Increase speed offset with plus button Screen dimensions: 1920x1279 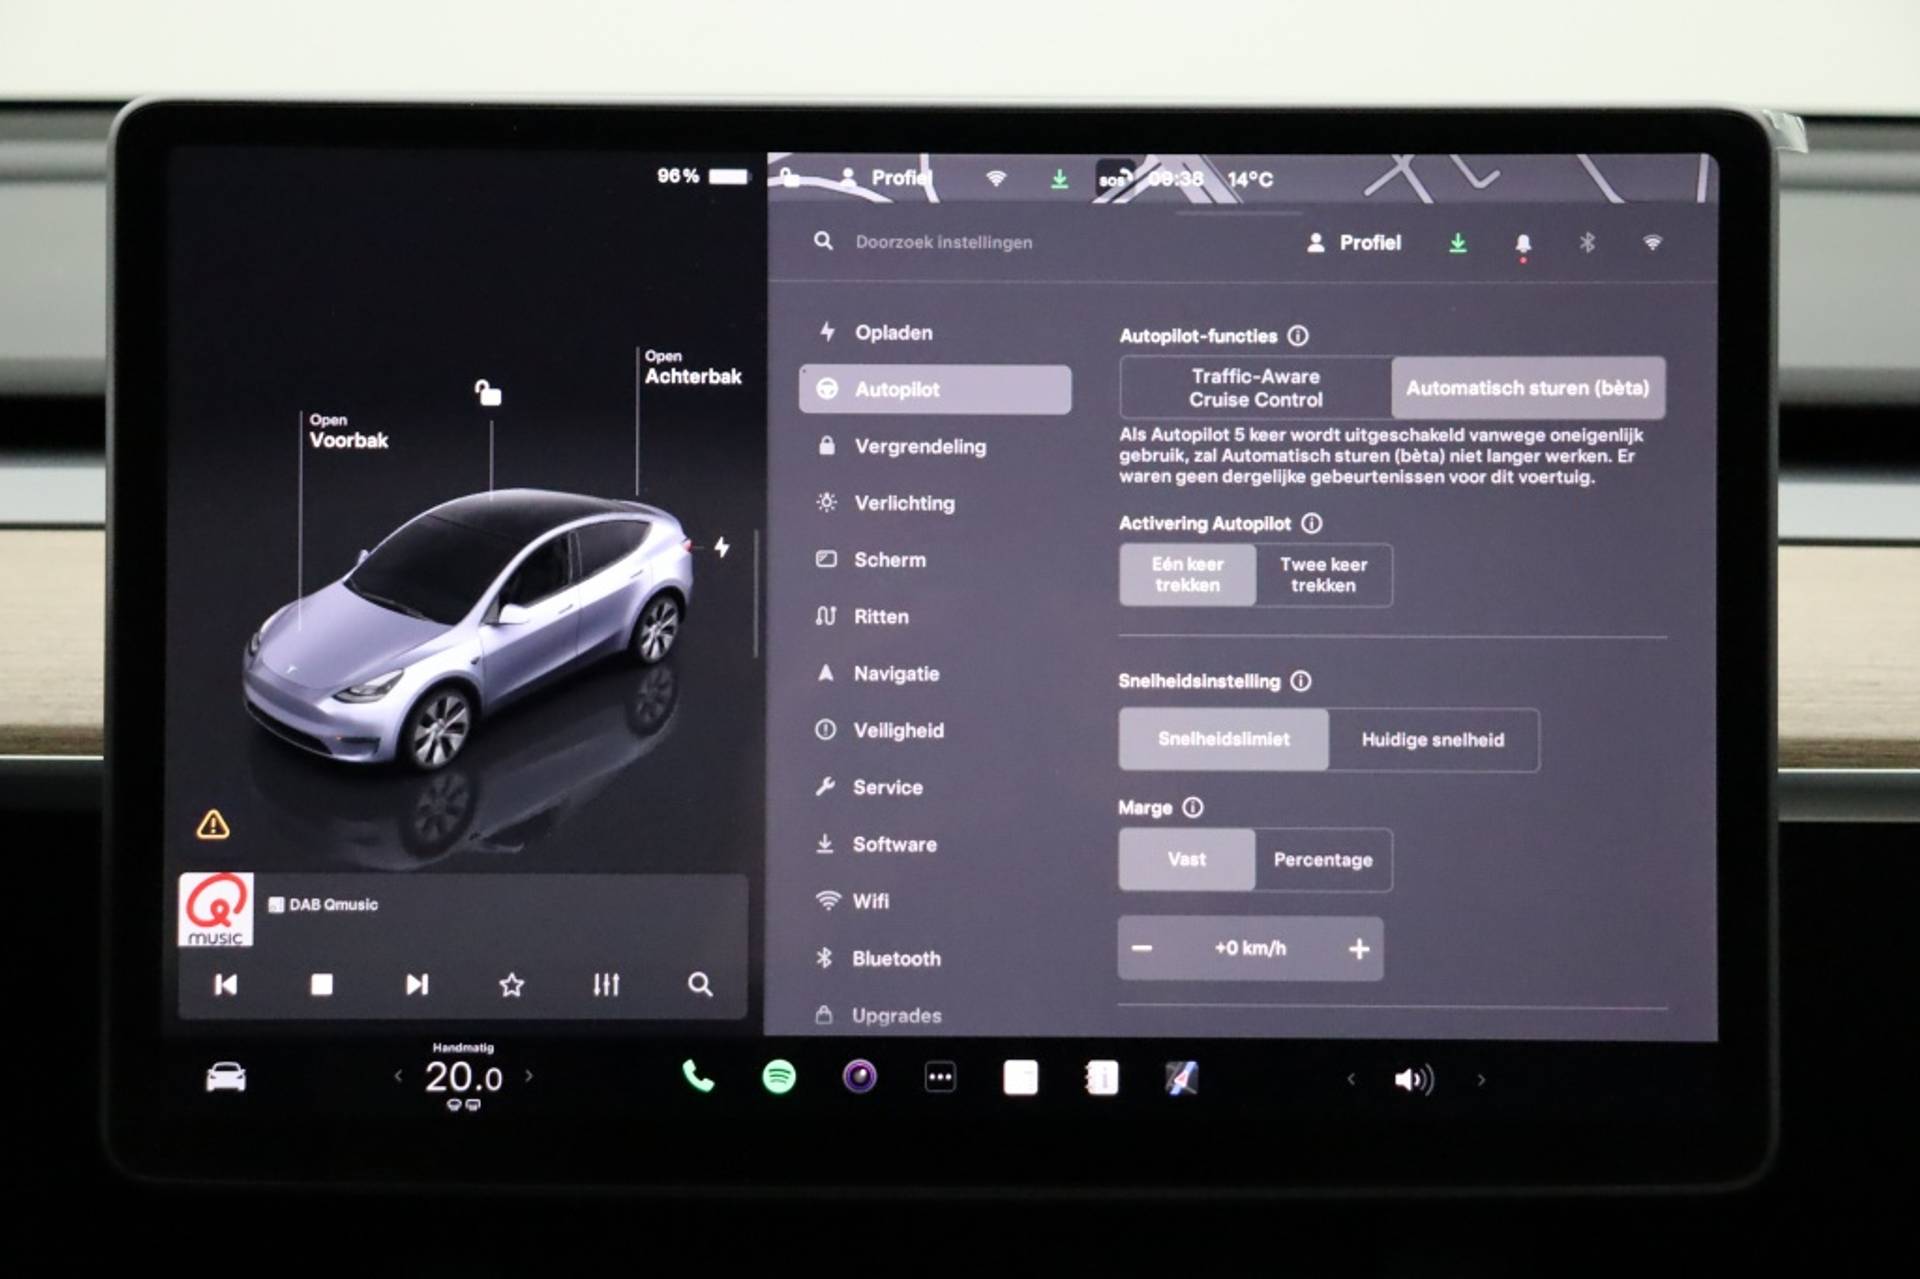coord(1358,949)
